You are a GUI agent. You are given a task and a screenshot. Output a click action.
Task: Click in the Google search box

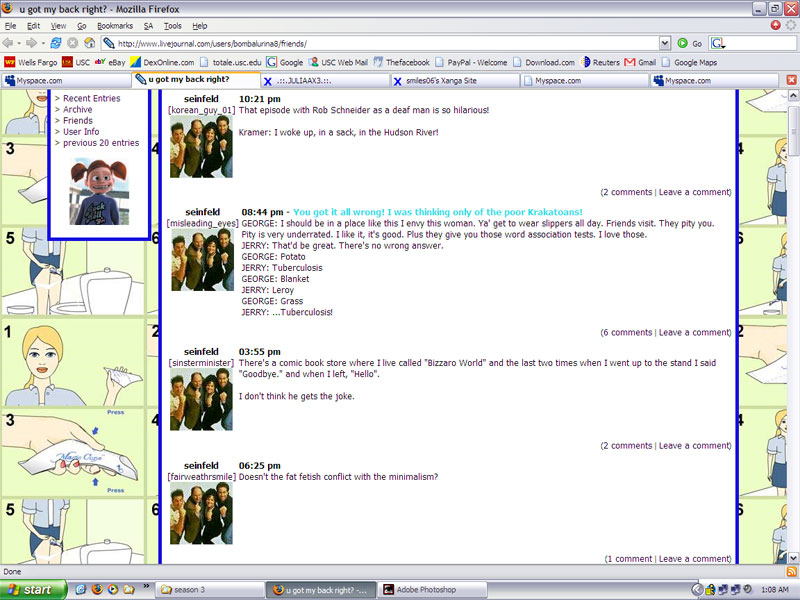[x=760, y=43]
